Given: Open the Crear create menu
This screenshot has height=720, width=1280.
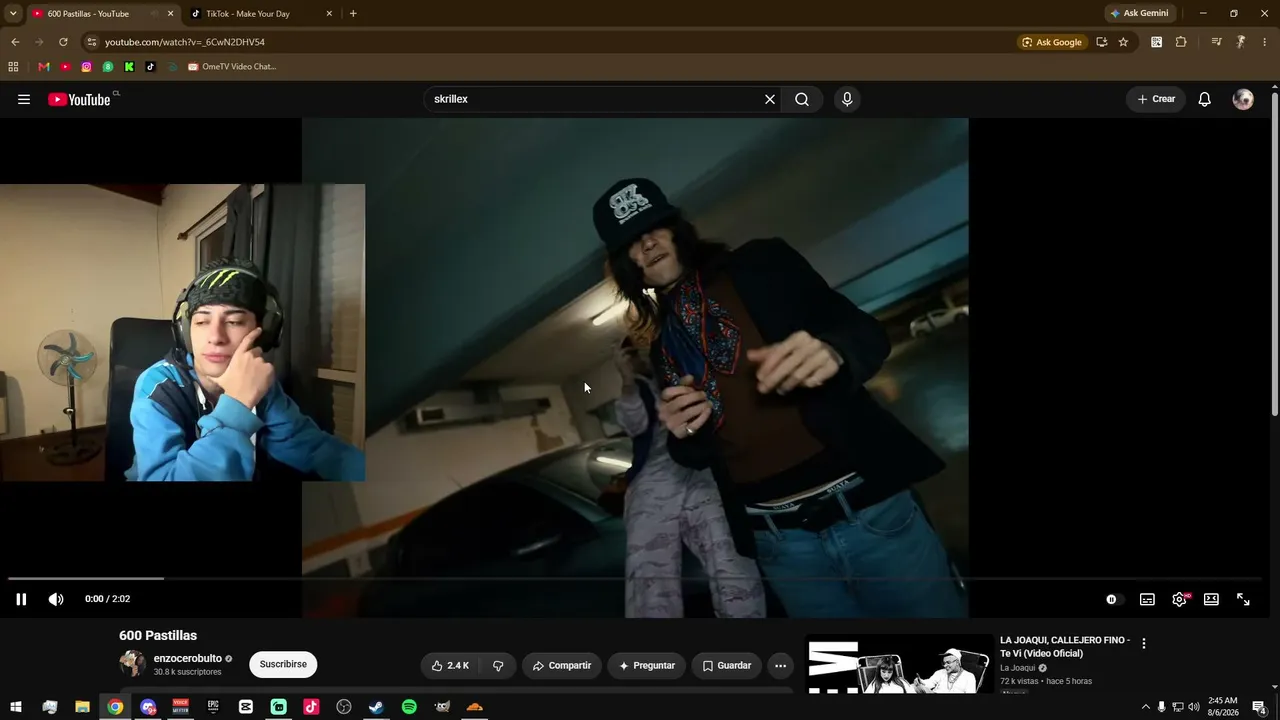Looking at the screenshot, I should [x=1156, y=99].
